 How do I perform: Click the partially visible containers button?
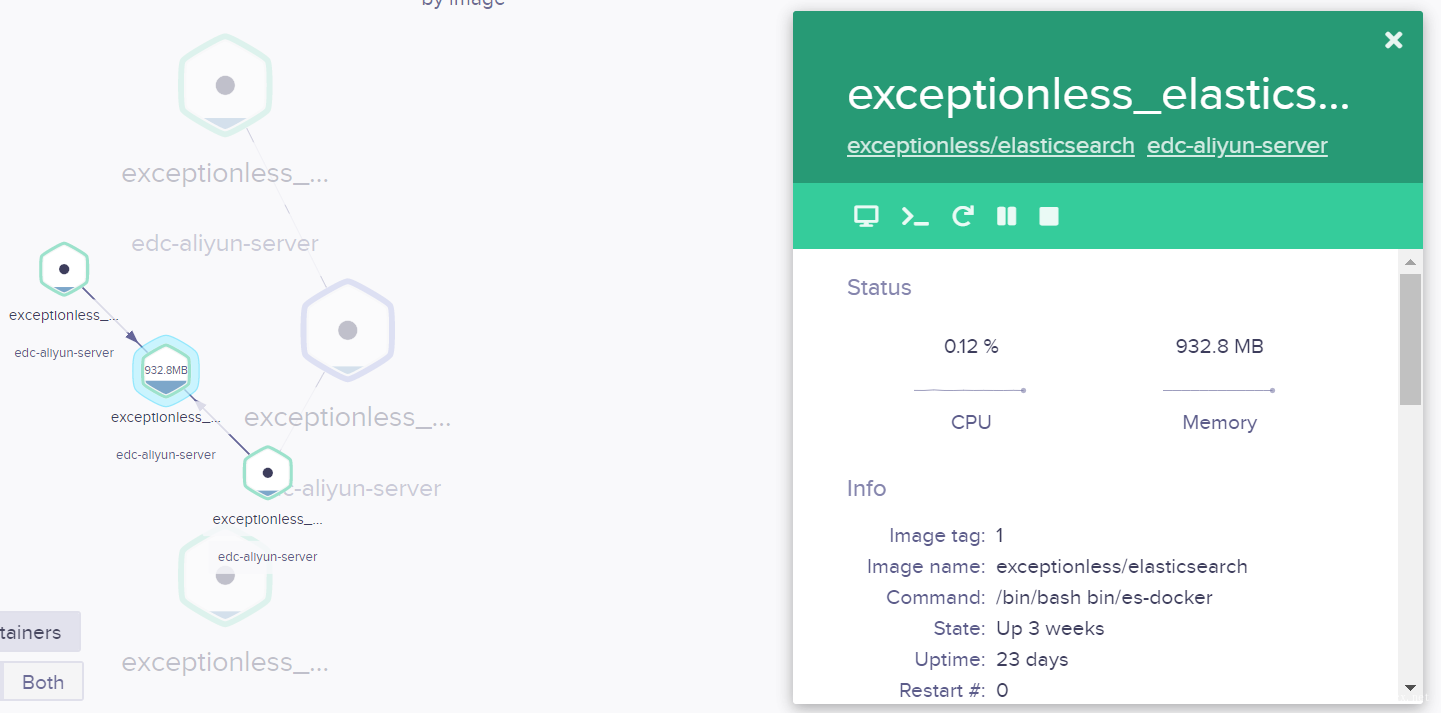point(39,632)
